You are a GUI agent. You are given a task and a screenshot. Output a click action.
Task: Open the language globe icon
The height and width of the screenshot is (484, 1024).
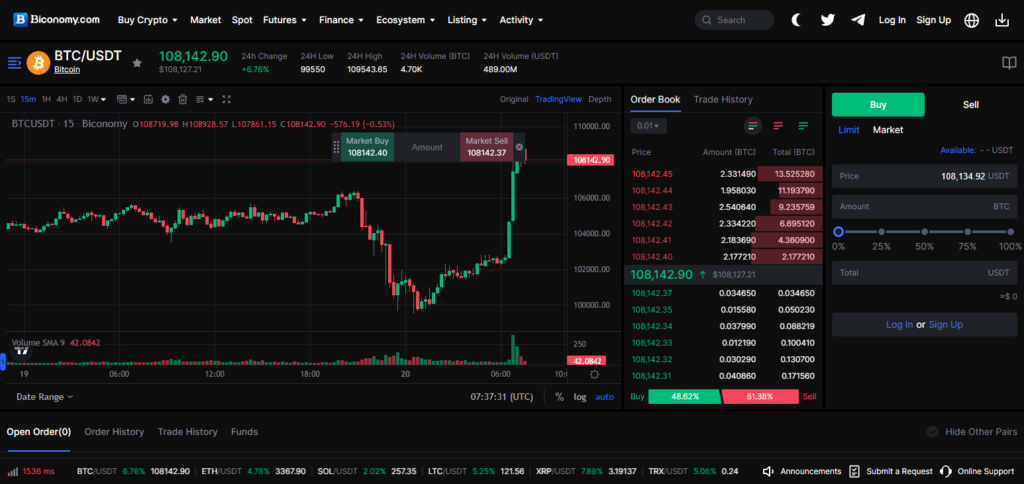pos(972,20)
